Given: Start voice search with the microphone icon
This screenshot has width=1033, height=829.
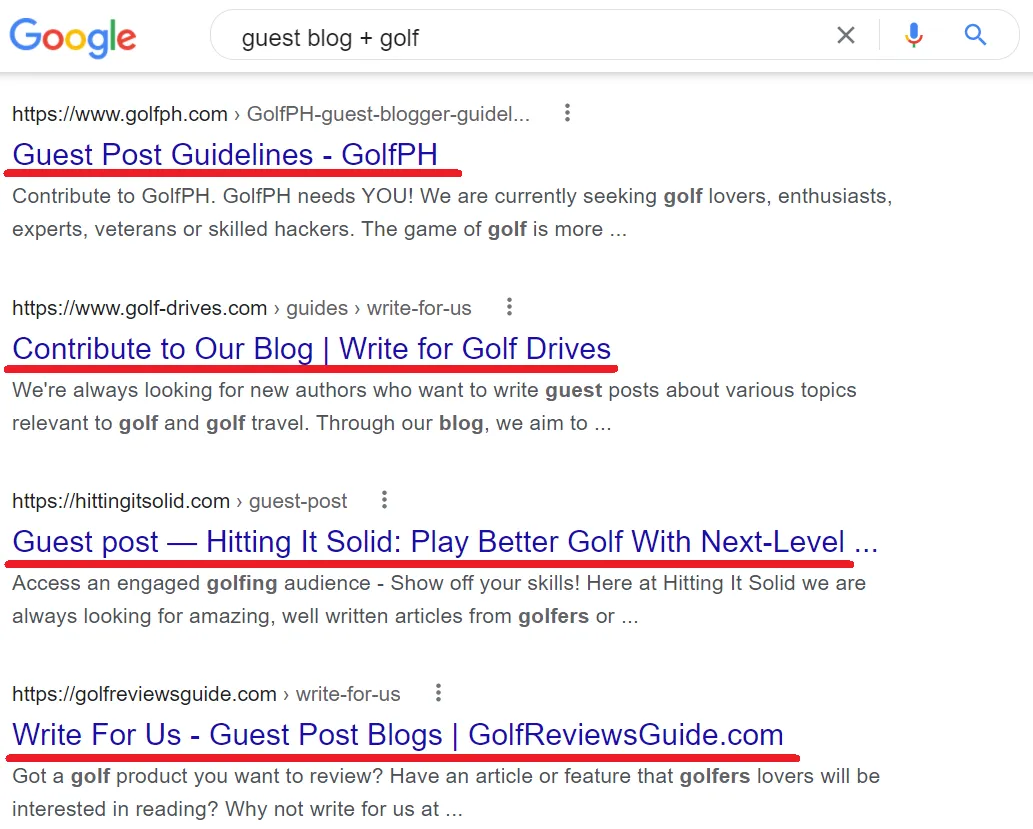Looking at the screenshot, I should point(913,36).
